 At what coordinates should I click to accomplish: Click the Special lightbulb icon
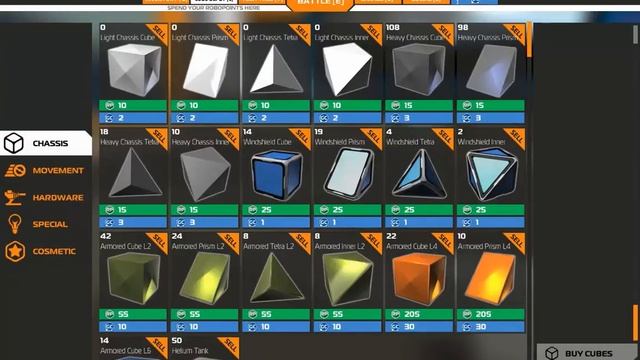click(15, 224)
